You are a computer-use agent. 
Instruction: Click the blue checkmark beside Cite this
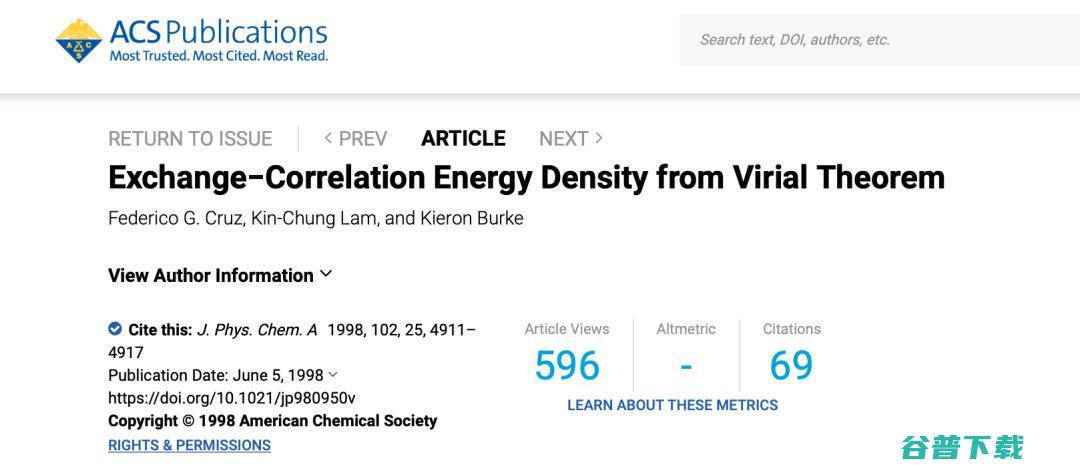click(115, 329)
